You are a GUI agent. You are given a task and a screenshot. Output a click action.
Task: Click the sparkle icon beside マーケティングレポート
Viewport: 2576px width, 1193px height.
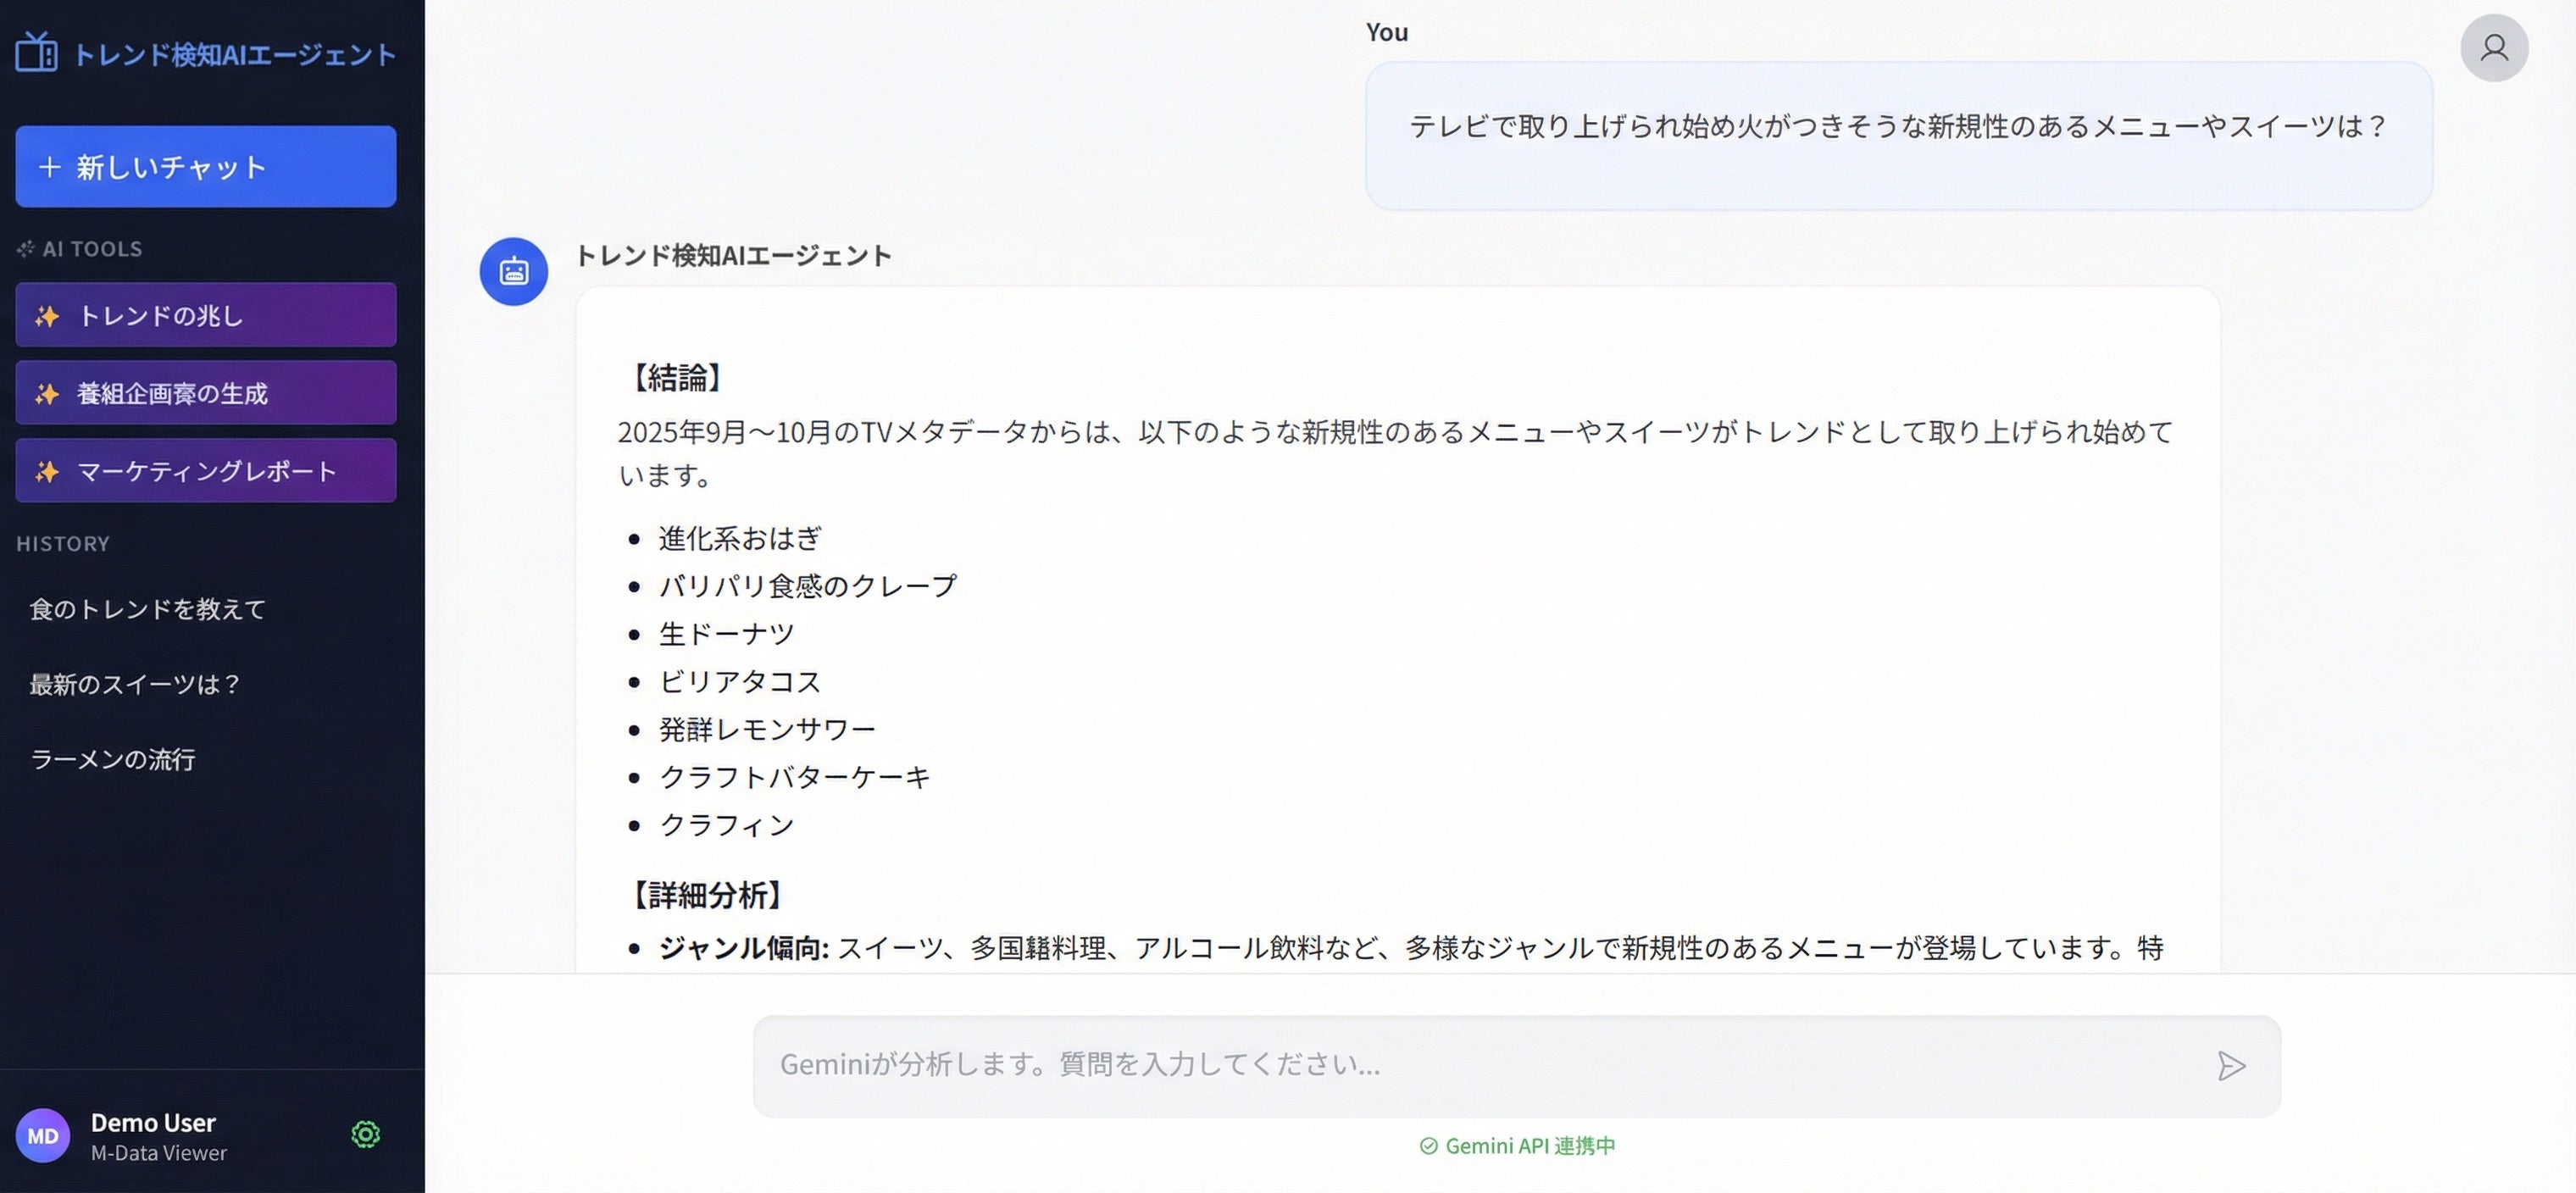click(x=46, y=471)
